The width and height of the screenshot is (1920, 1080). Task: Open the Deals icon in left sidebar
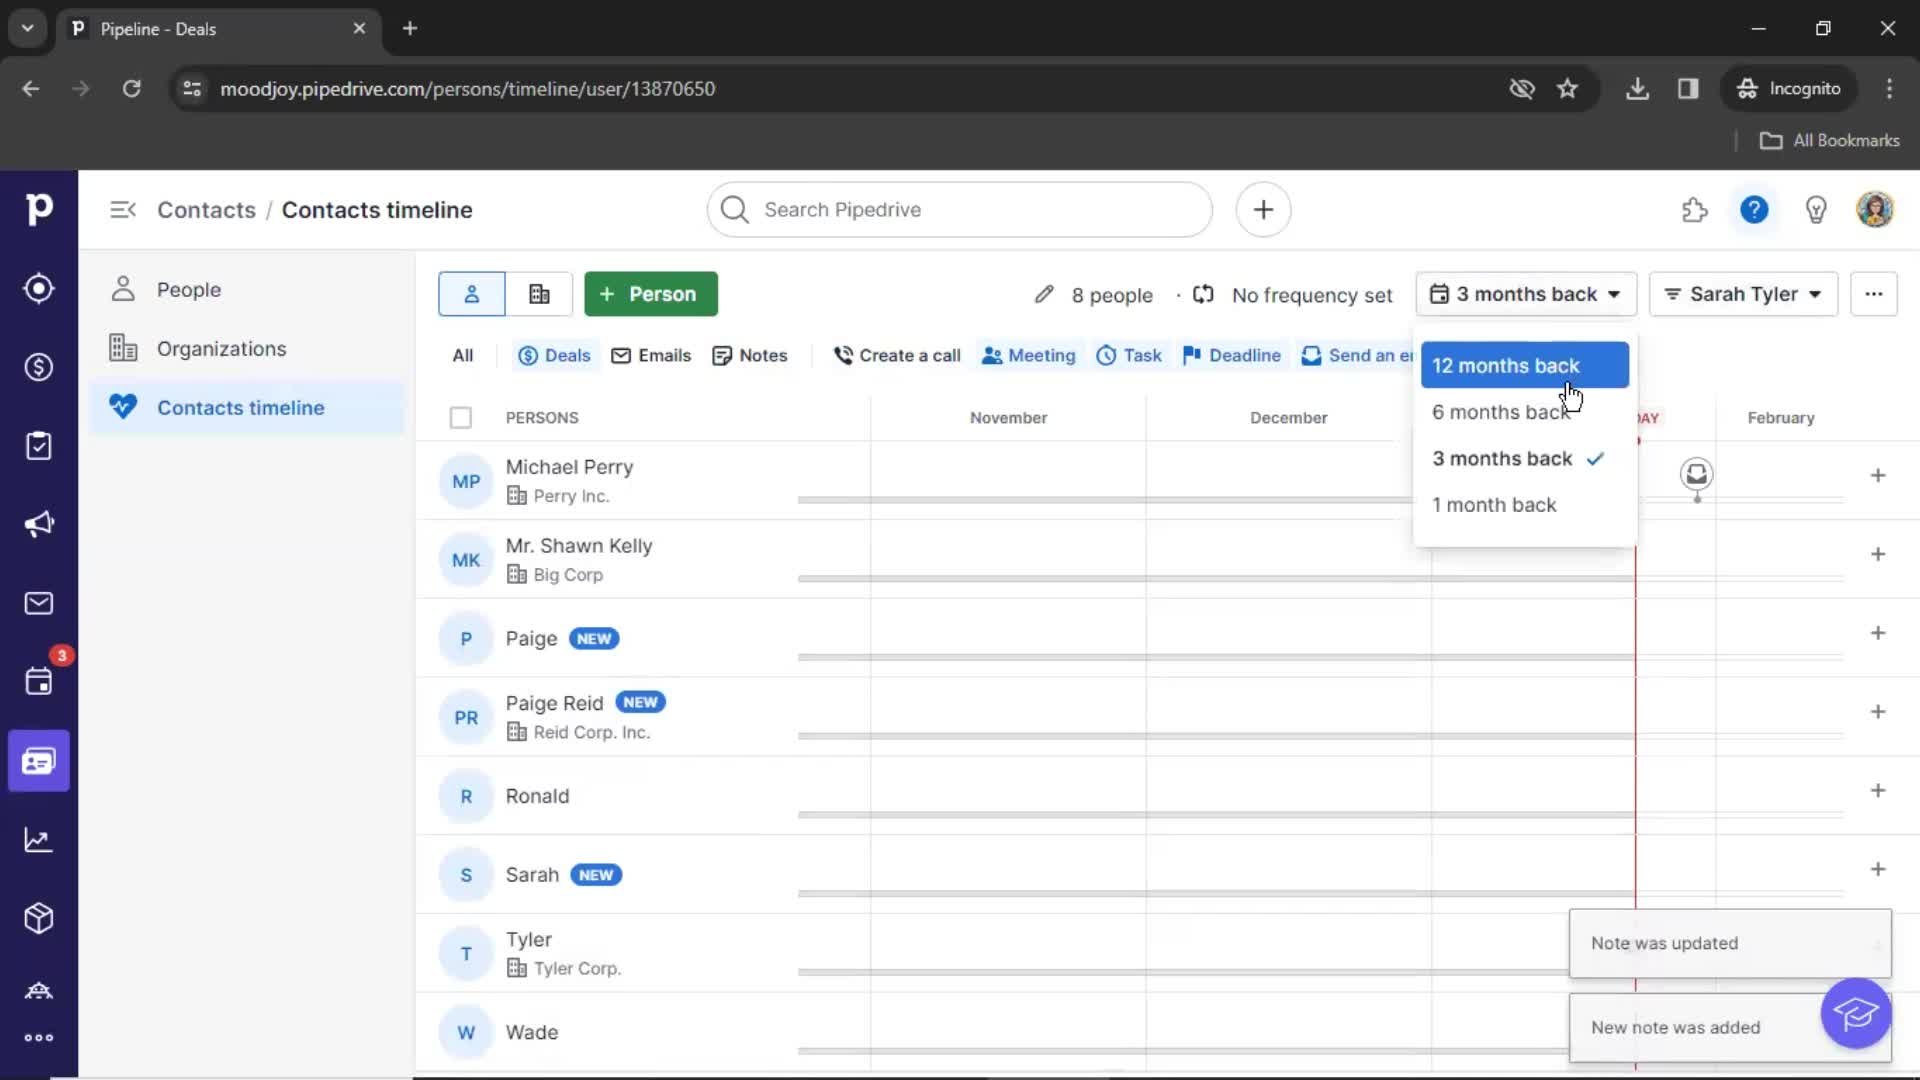point(38,367)
